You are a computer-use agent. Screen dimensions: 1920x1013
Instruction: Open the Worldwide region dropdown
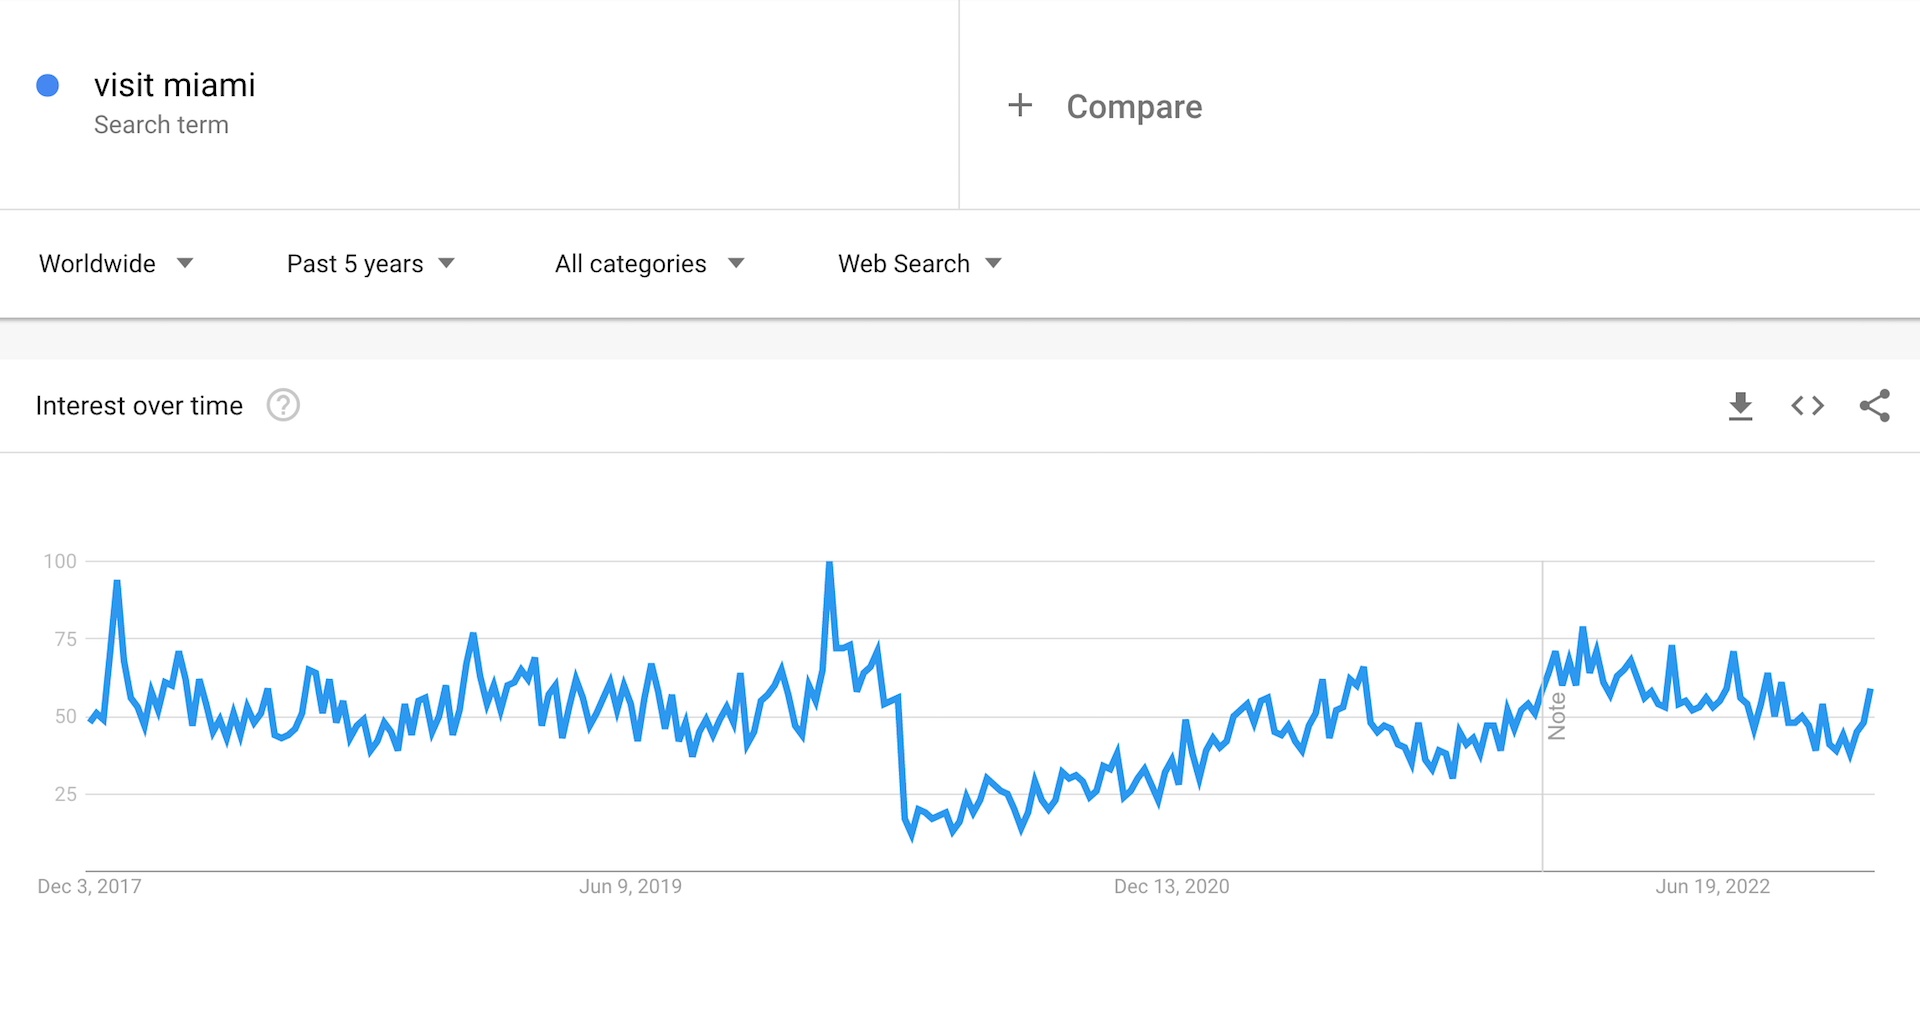tap(116, 263)
